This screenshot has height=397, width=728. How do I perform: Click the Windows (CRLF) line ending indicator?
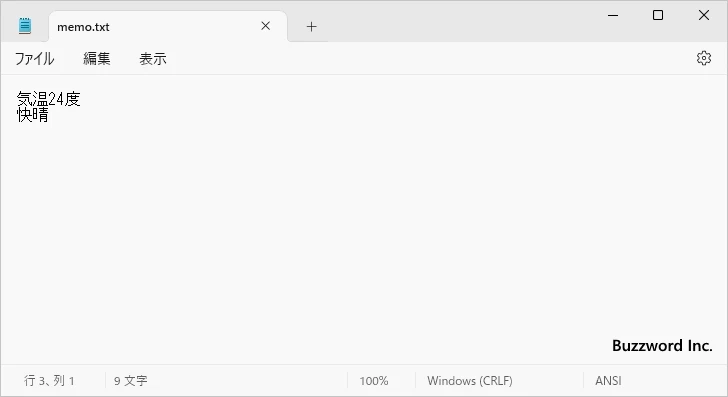pyautogui.click(x=470, y=381)
